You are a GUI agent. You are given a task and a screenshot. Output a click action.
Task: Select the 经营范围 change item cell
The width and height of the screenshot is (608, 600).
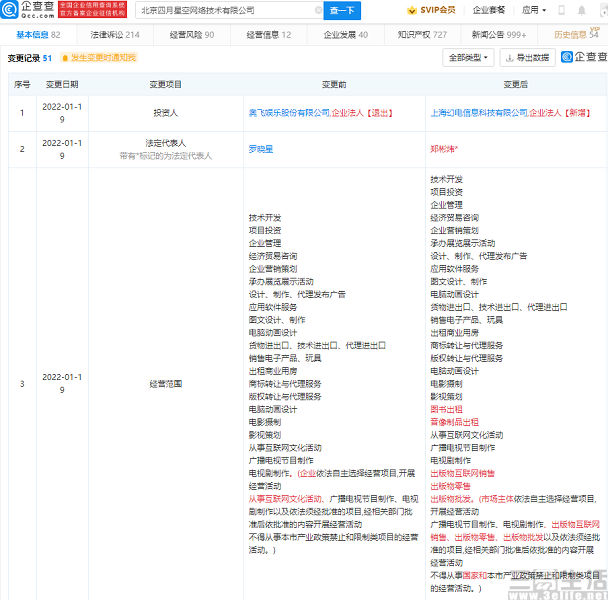tap(166, 384)
